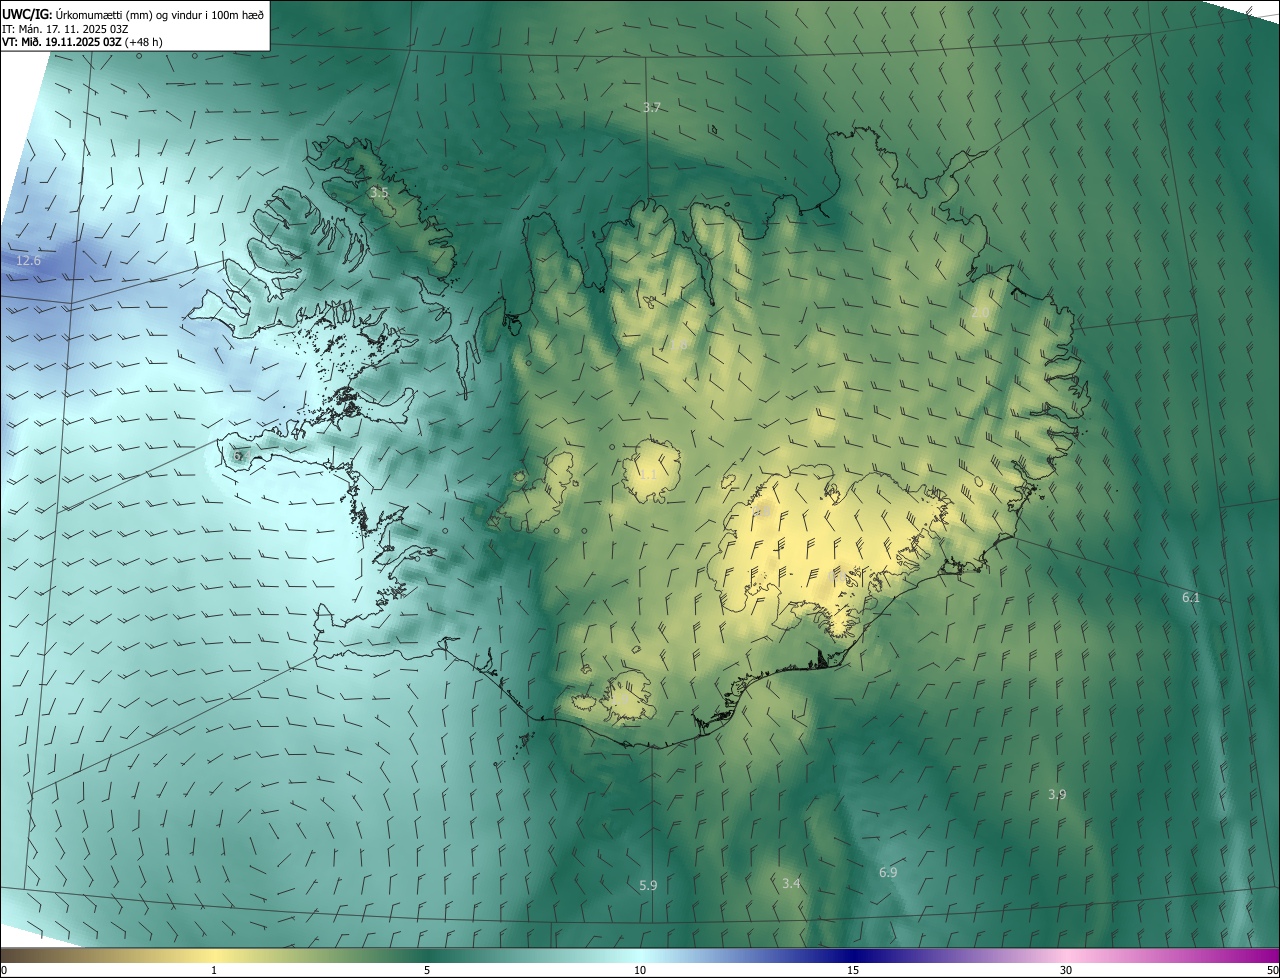Click the color scale tick label 0
The height and width of the screenshot is (978, 1280).
tap(4, 971)
